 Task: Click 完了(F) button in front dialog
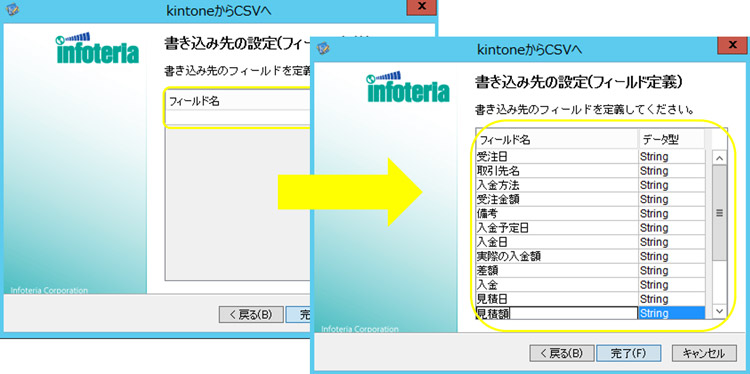(x=629, y=353)
